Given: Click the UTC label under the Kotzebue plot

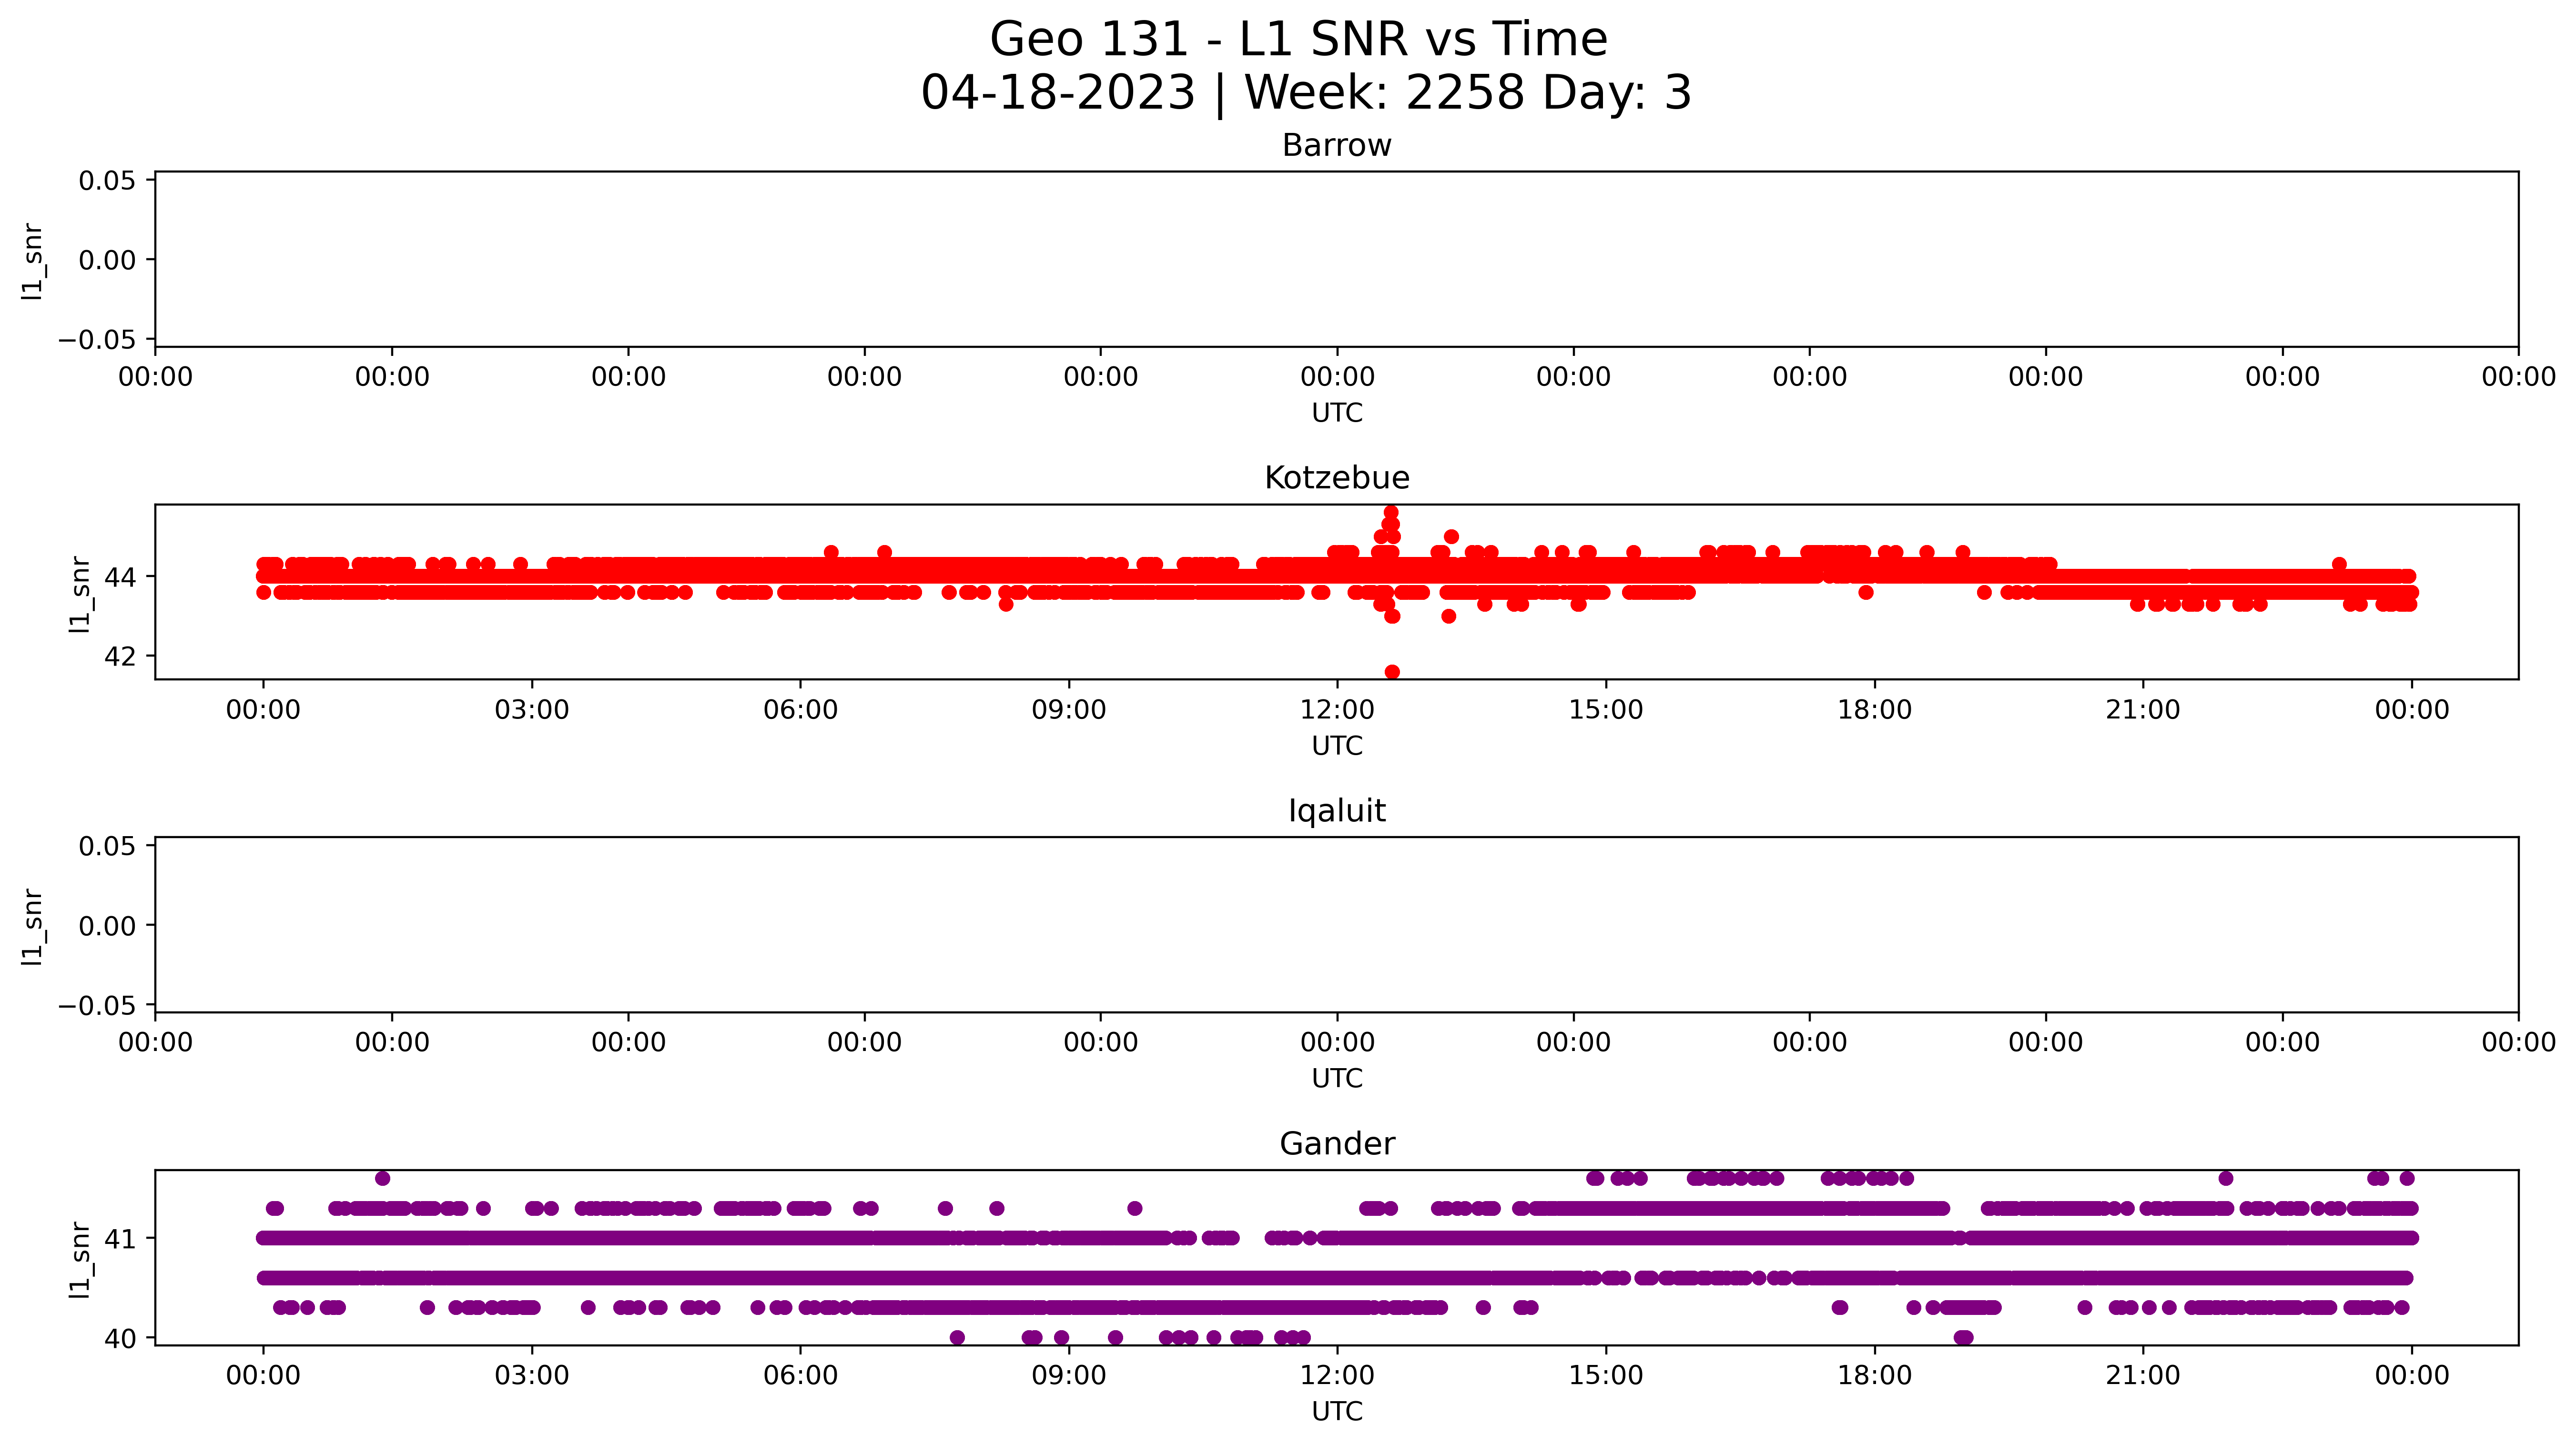Looking at the screenshot, I should (1337, 746).
